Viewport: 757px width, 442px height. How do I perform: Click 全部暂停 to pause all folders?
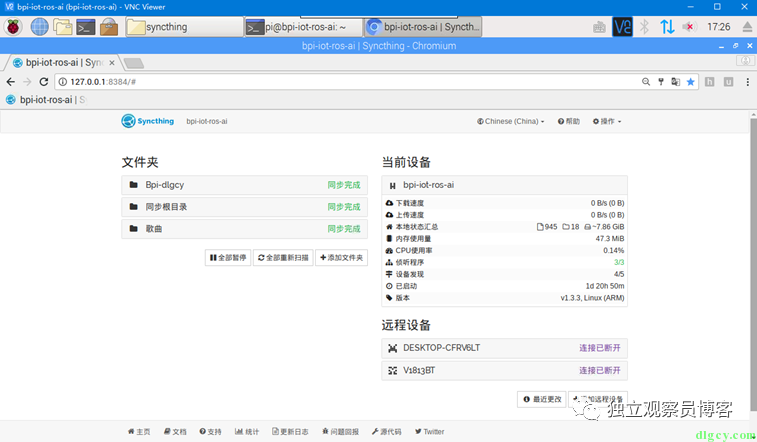pyautogui.click(x=228, y=258)
